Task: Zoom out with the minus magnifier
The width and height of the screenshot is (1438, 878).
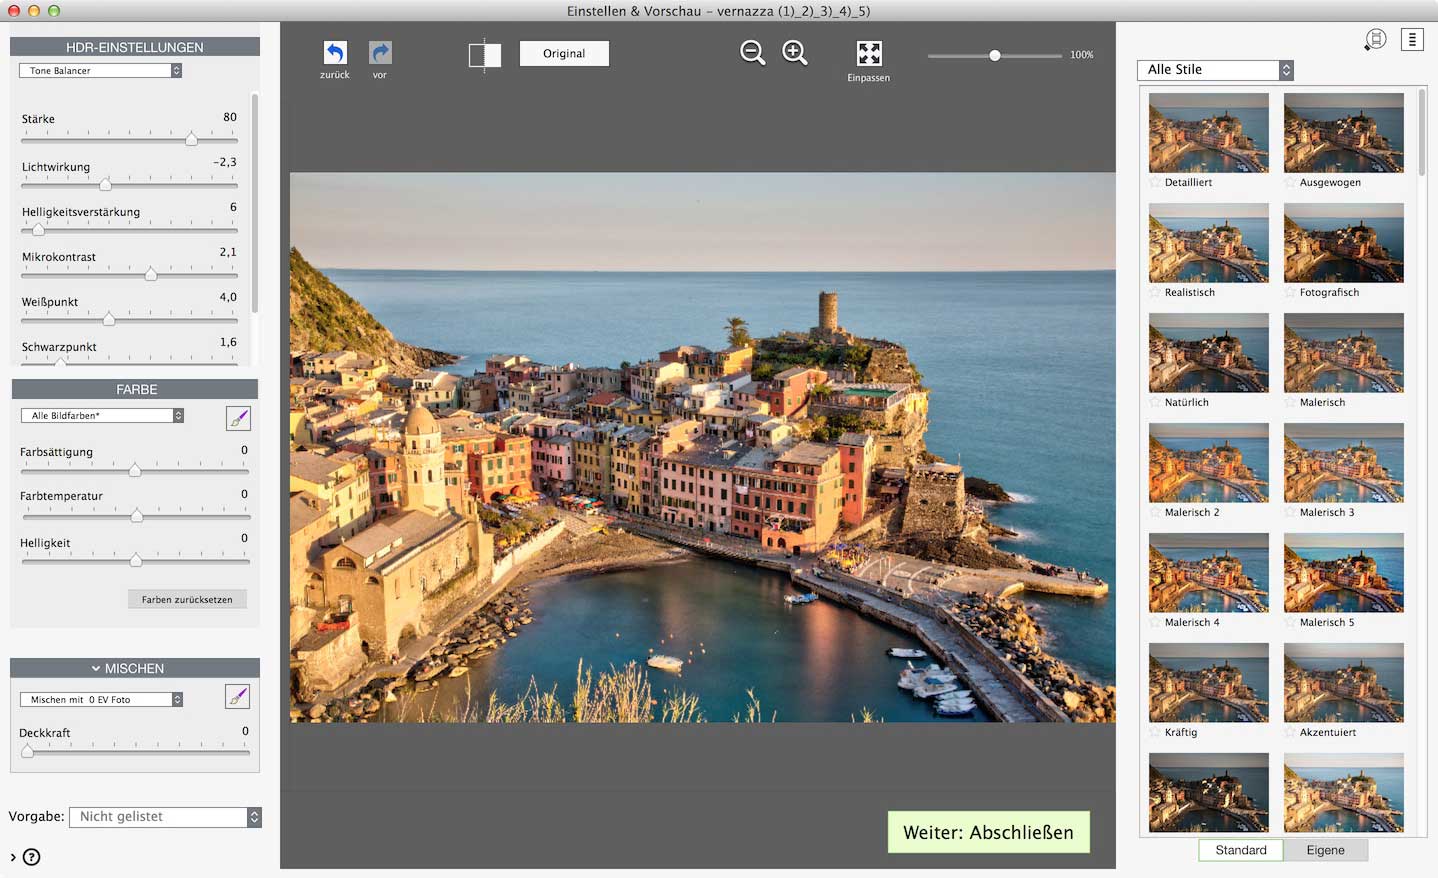Action: 753,52
